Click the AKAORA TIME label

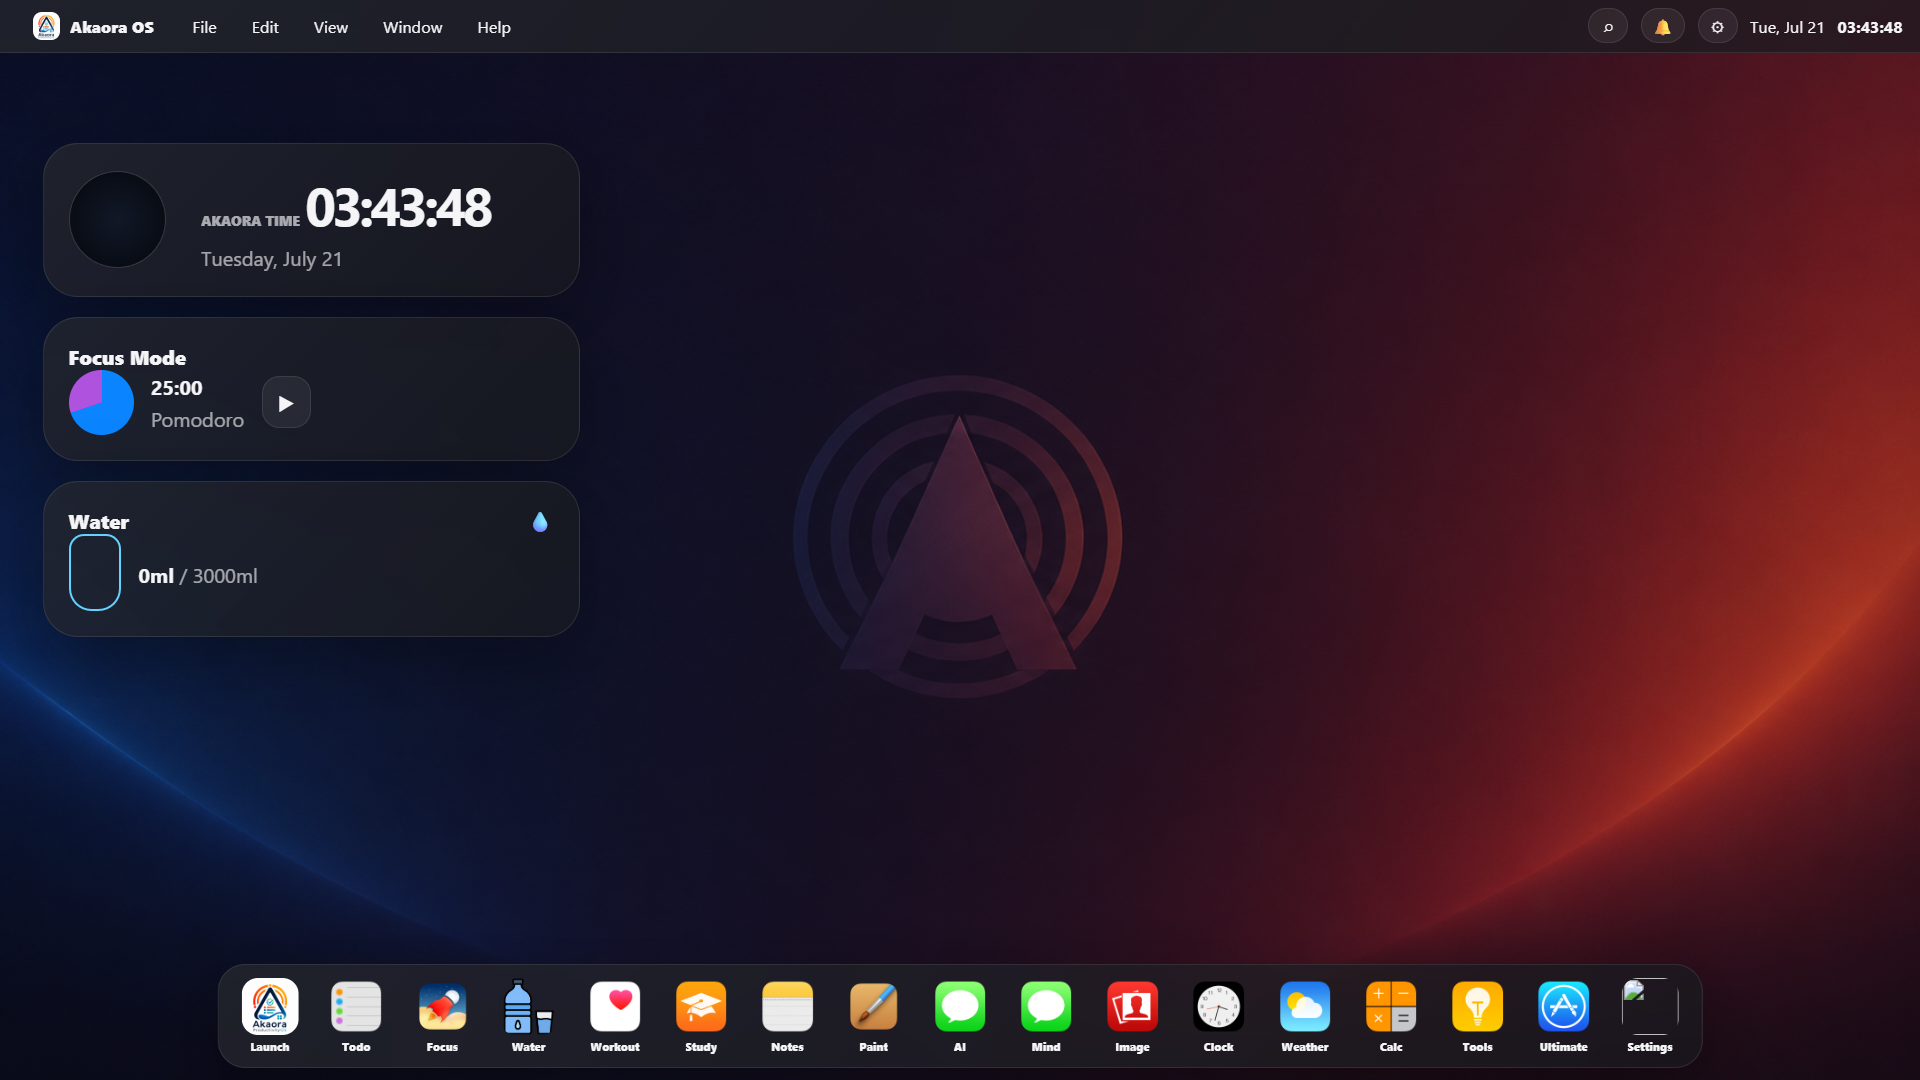[x=250, y=221]
